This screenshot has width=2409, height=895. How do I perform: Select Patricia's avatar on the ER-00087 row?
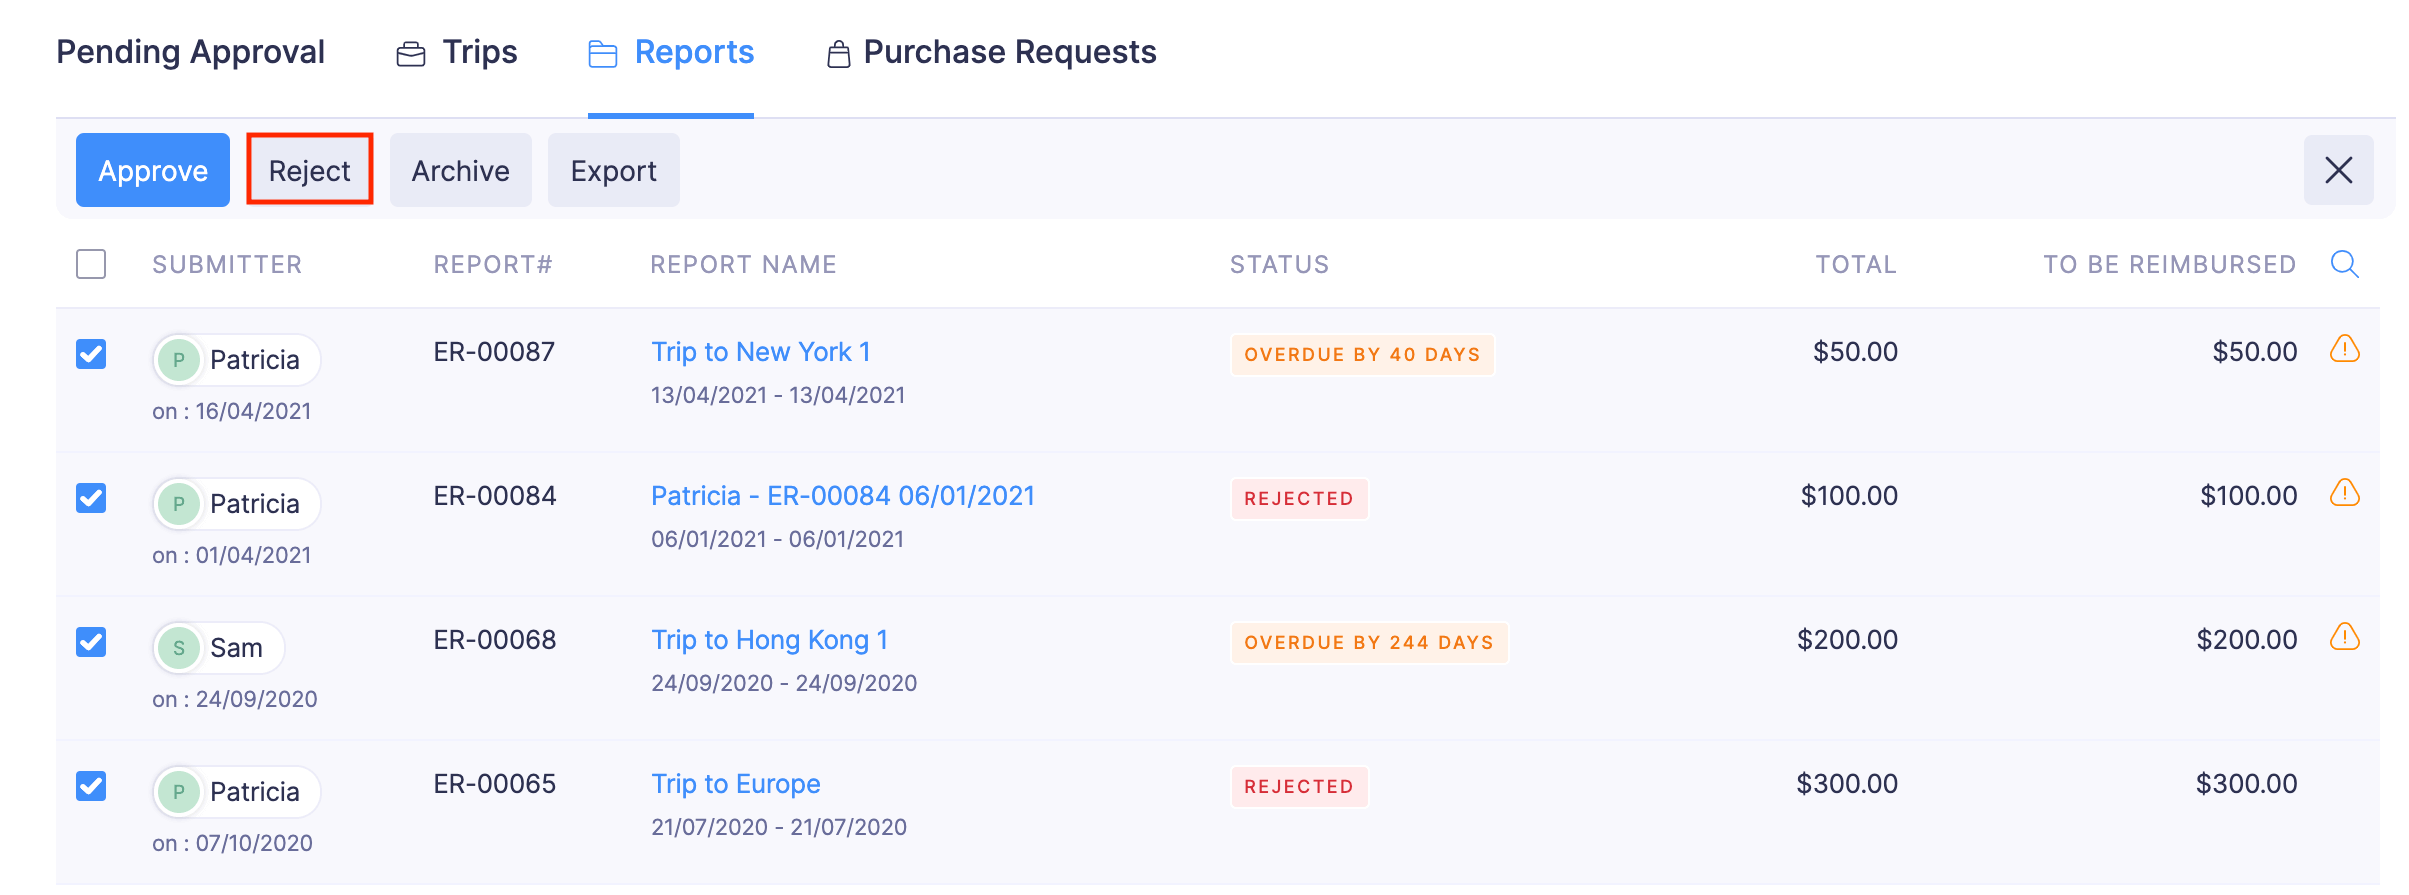(x=179, y=359)
